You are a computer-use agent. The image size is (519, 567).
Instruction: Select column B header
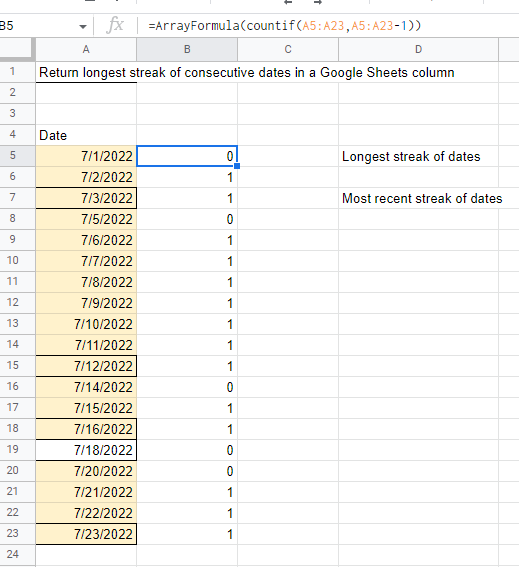187,49
